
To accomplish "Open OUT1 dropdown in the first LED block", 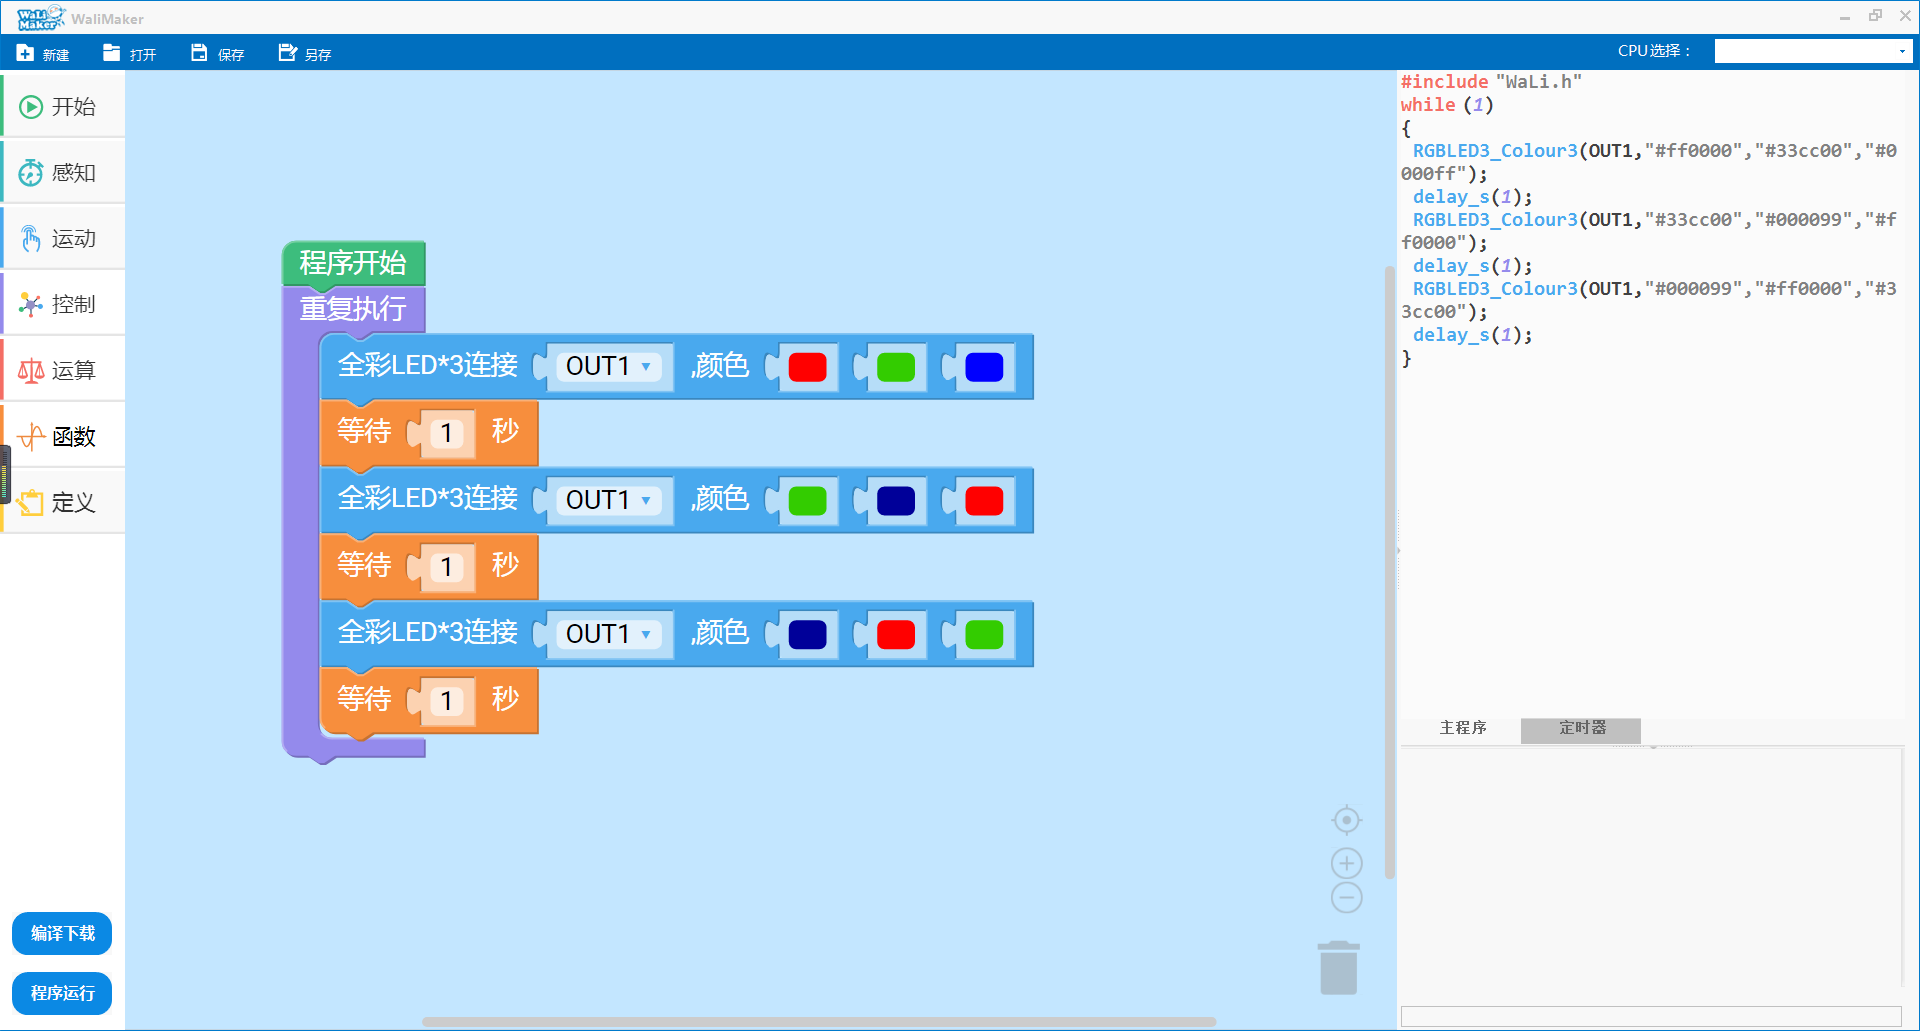I will pos(608,367).
